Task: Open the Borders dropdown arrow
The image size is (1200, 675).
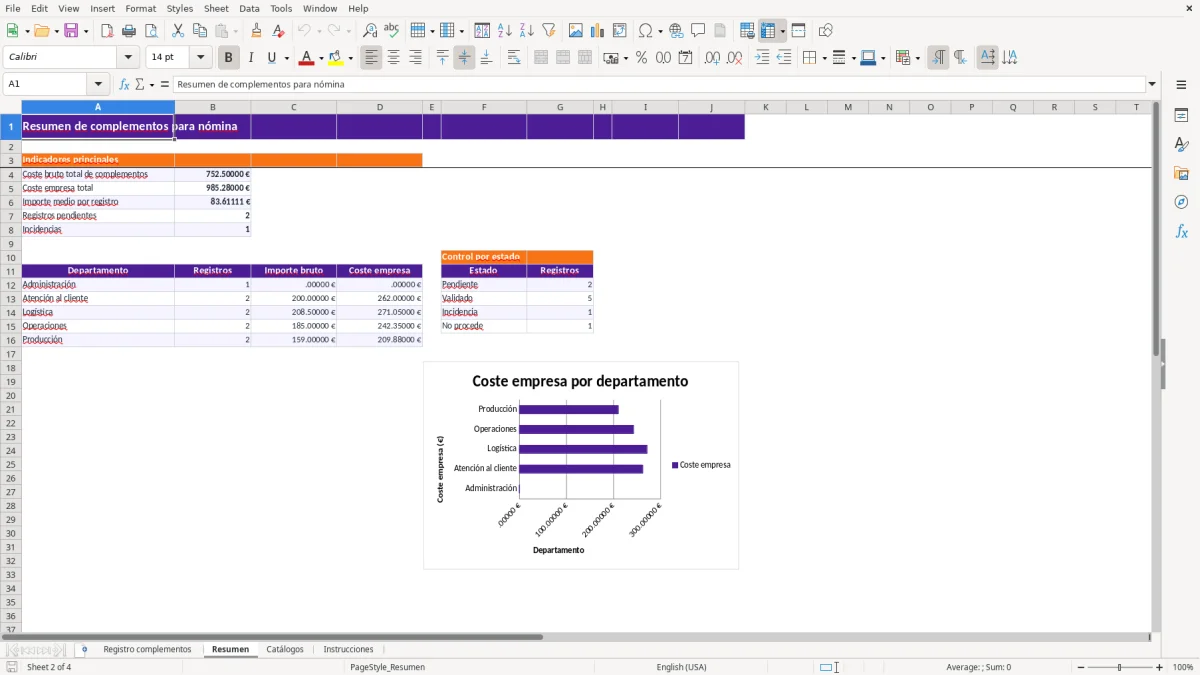Action: click(x=823, y=58)
